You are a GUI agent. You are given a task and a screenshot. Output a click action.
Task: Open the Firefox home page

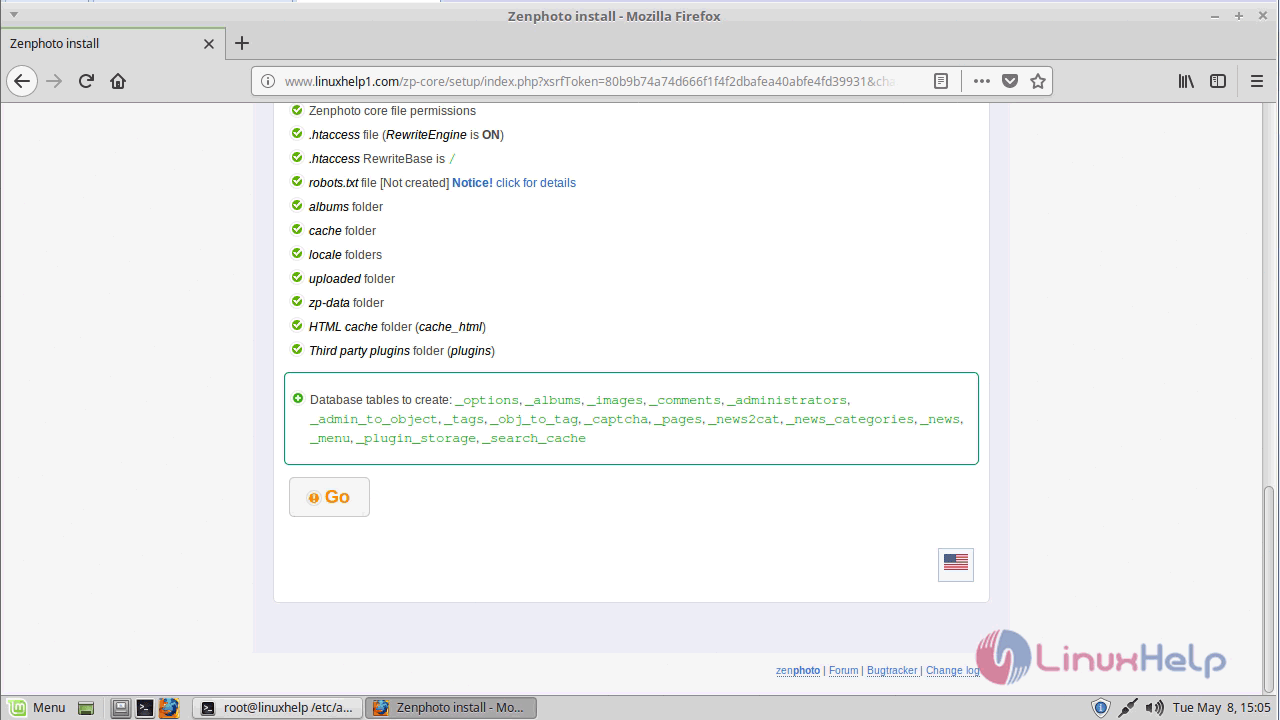118,81
